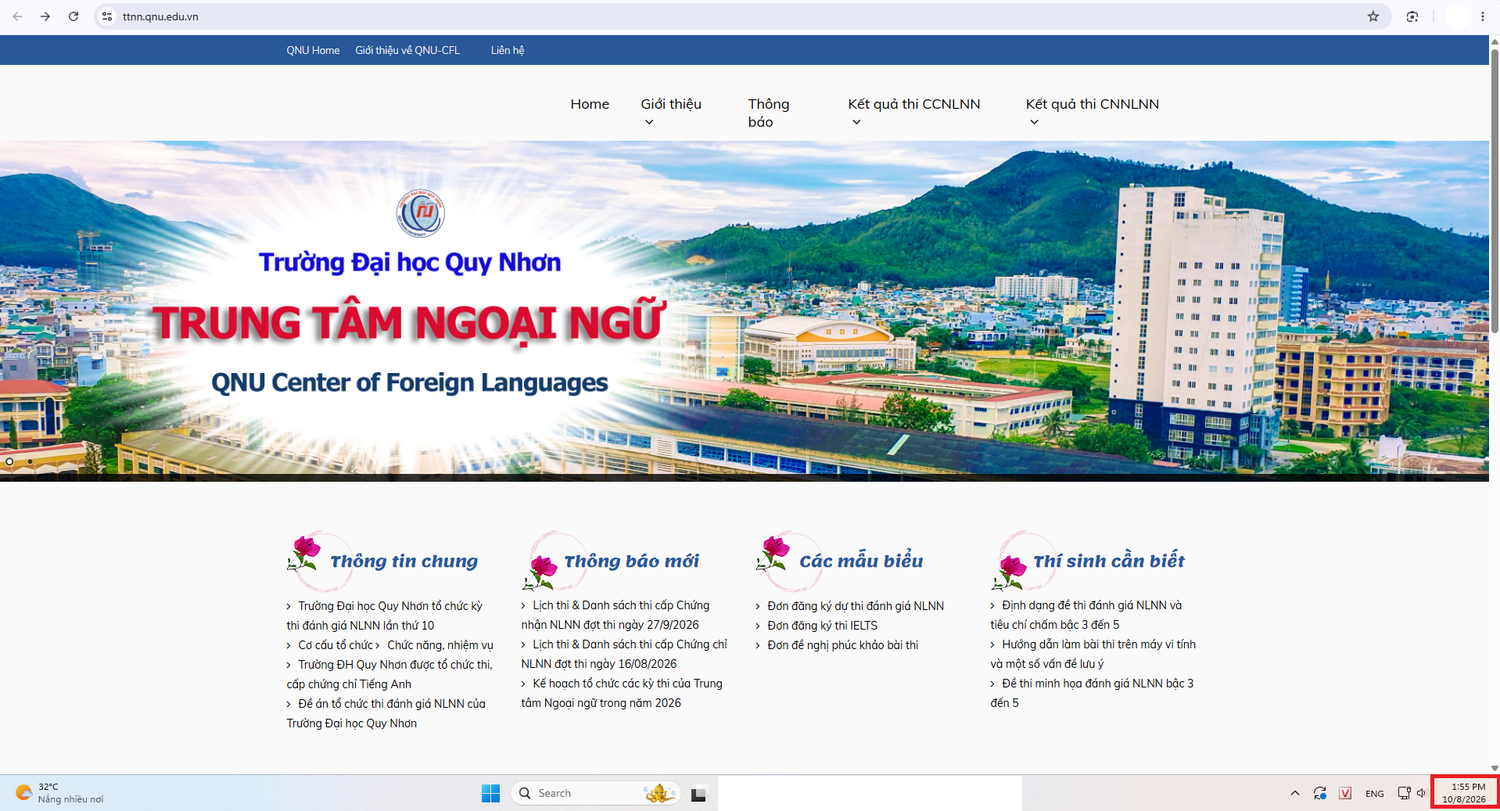The image size is (1500, 811).
Task: Show hidden system tray icons
Action: click(x=1295, y=793)
